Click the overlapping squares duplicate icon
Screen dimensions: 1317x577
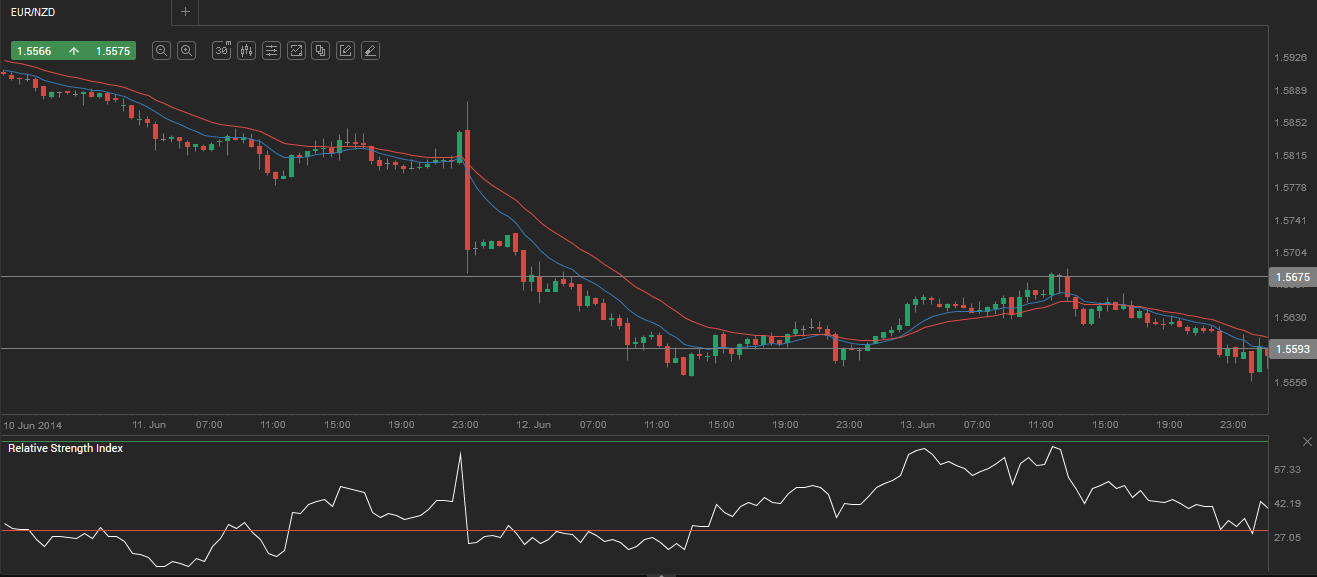[x=320, y=50]
